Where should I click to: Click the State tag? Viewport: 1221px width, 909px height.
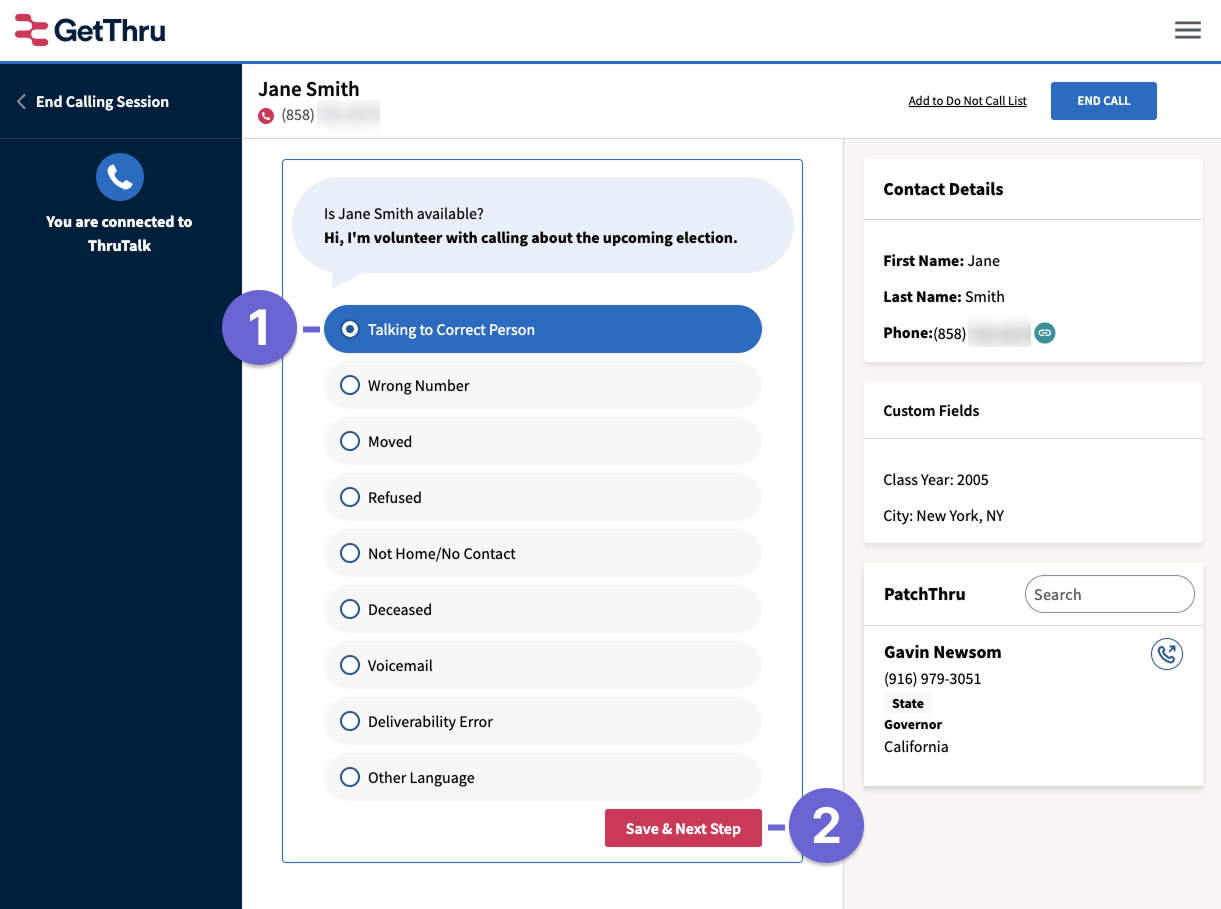pos(908,704)
